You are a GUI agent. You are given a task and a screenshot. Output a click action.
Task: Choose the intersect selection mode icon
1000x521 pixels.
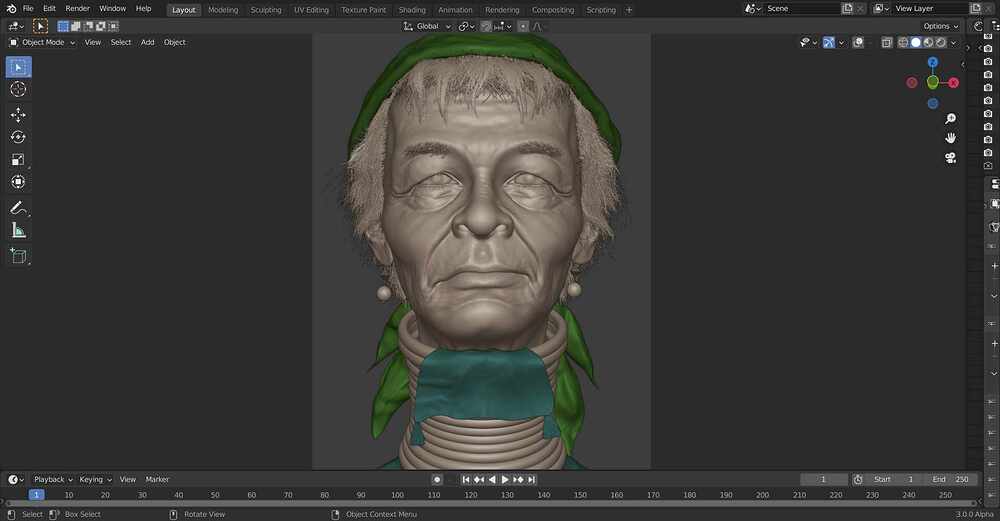coord(113,26)
